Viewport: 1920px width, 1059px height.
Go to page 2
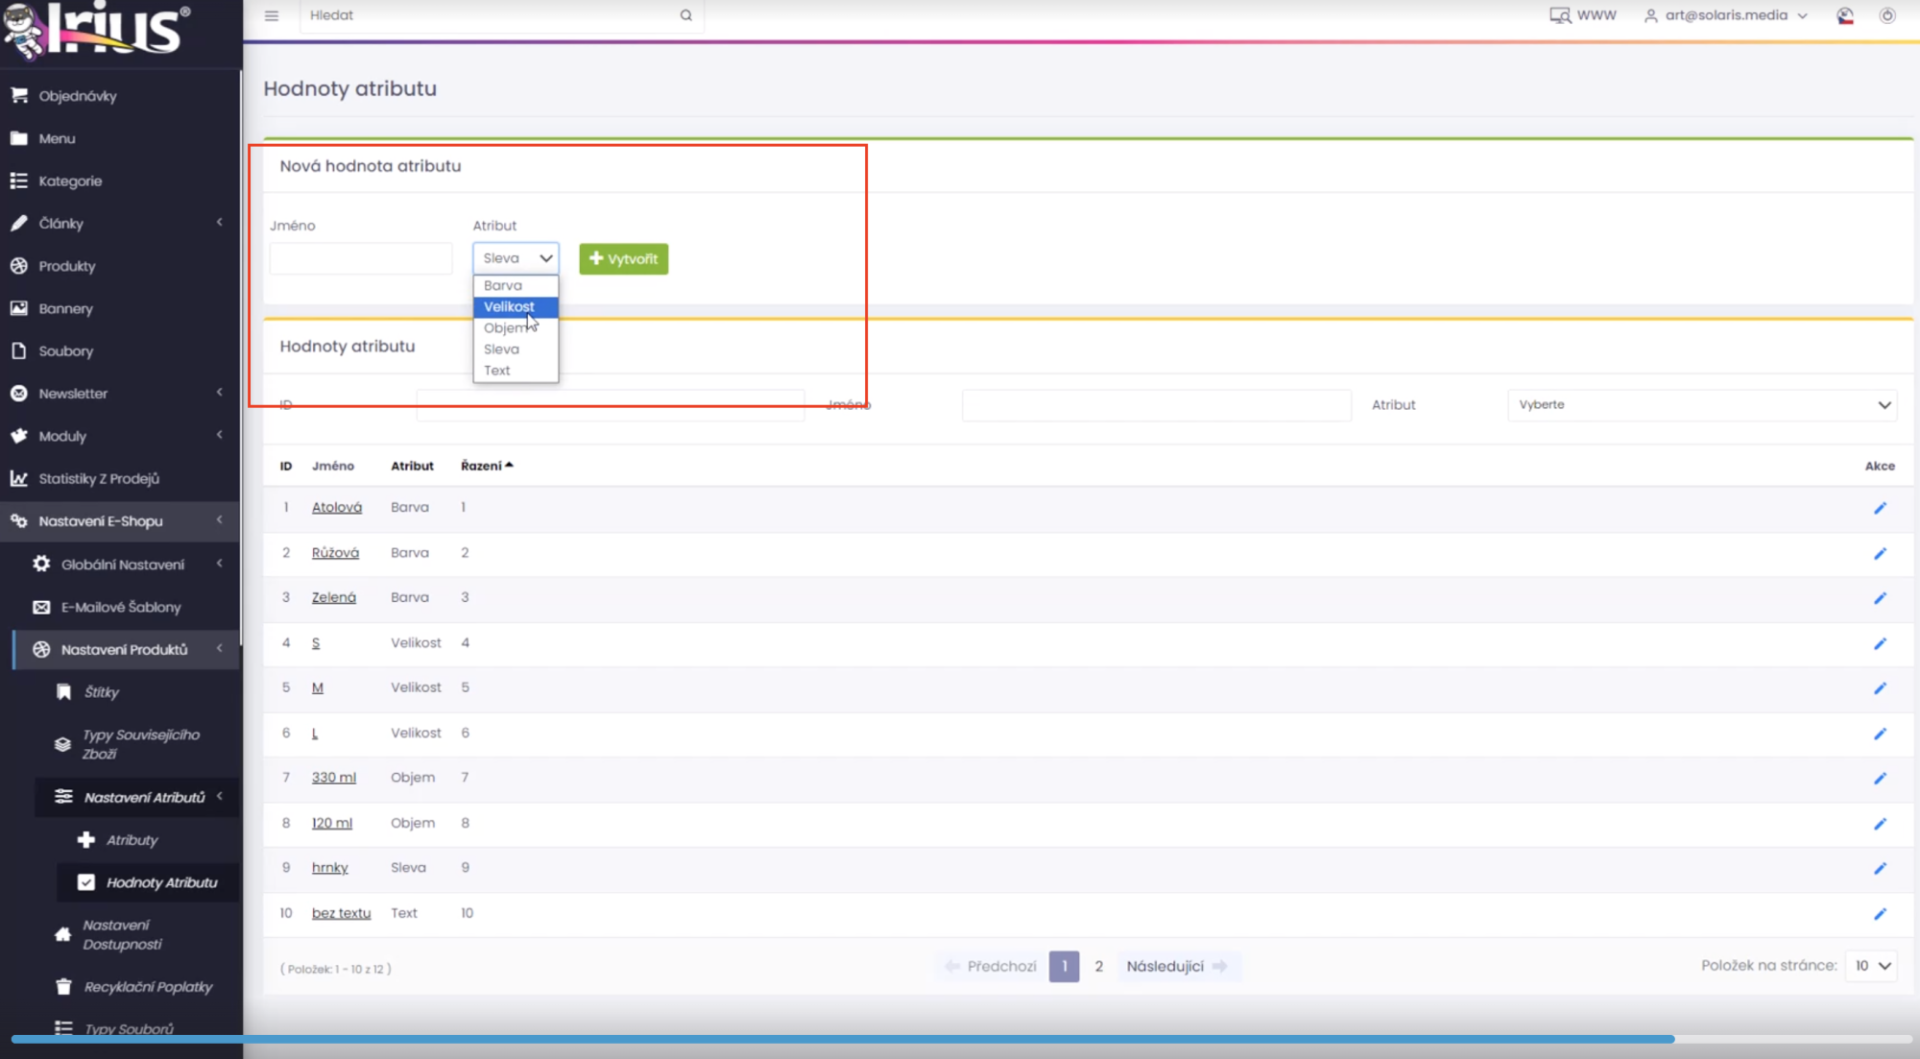click(x=1099, y=966)
